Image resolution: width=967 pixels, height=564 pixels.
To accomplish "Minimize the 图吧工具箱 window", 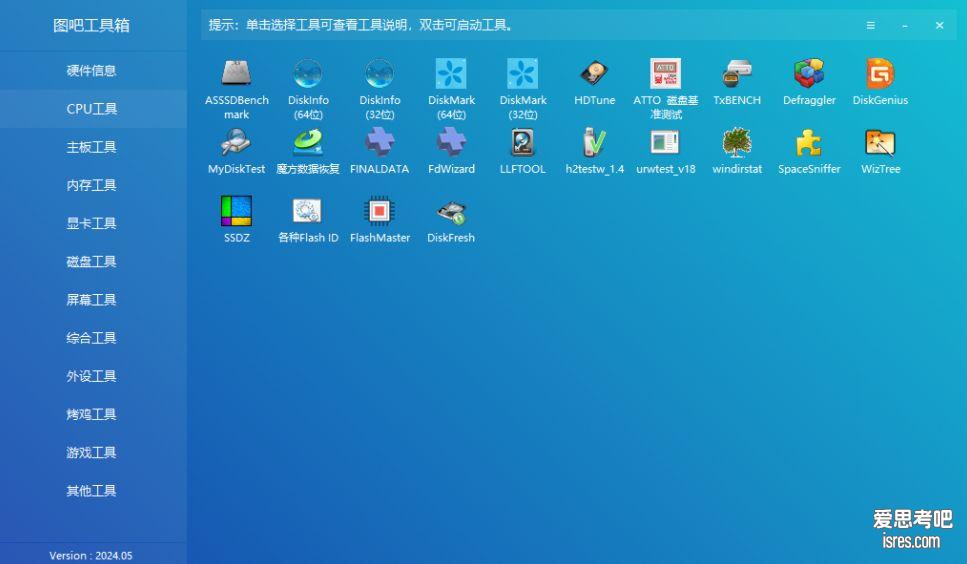I will pos(905,25).
